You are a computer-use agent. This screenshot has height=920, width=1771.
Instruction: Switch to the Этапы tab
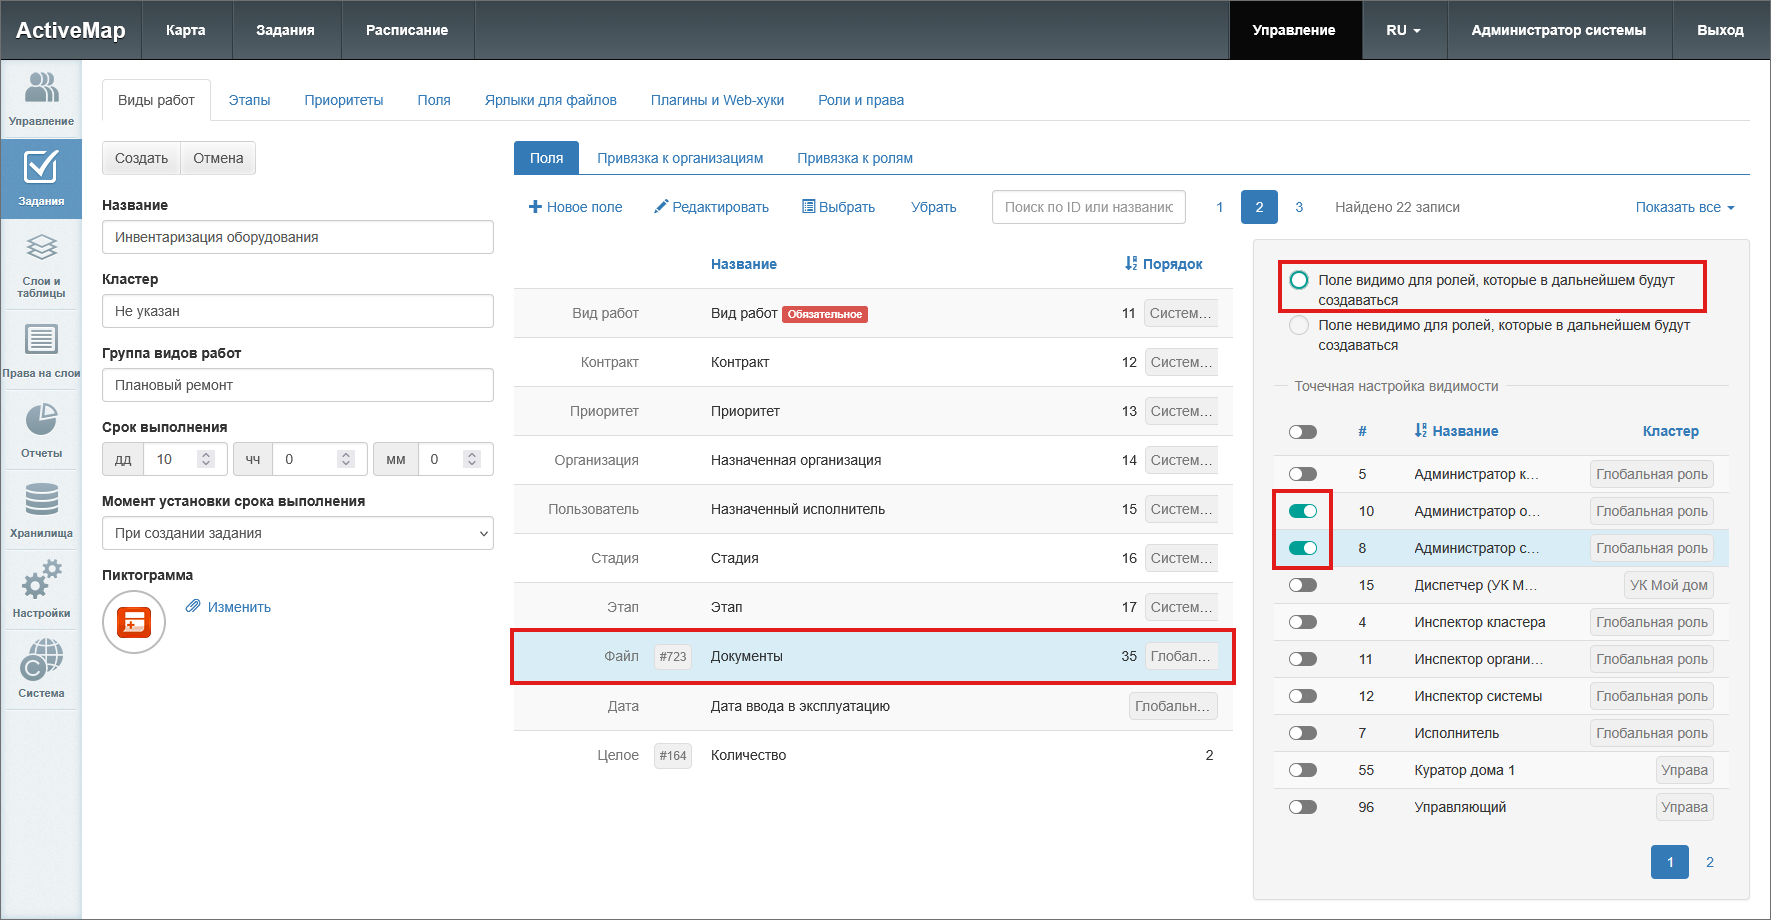(x=249, y=100)
